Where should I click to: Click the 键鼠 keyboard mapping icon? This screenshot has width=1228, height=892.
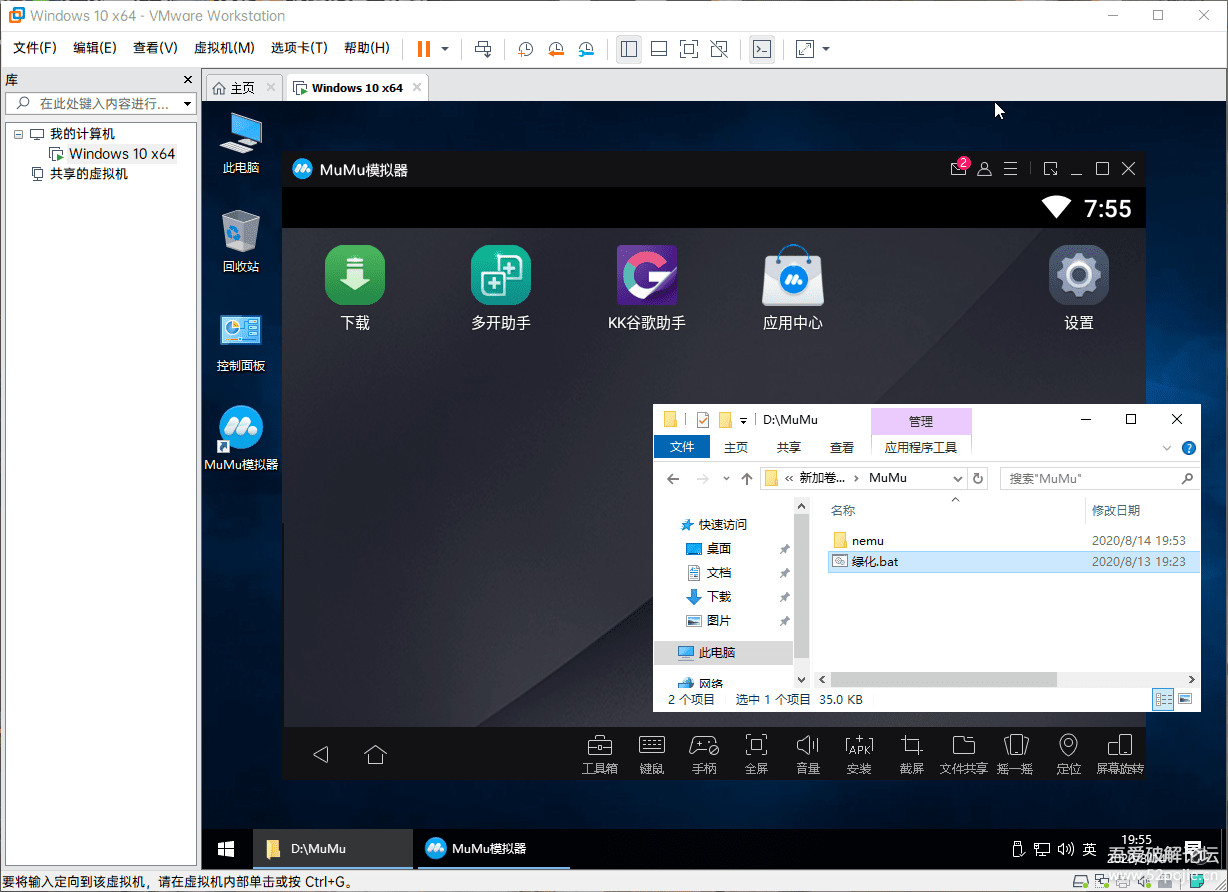[652, 754]
